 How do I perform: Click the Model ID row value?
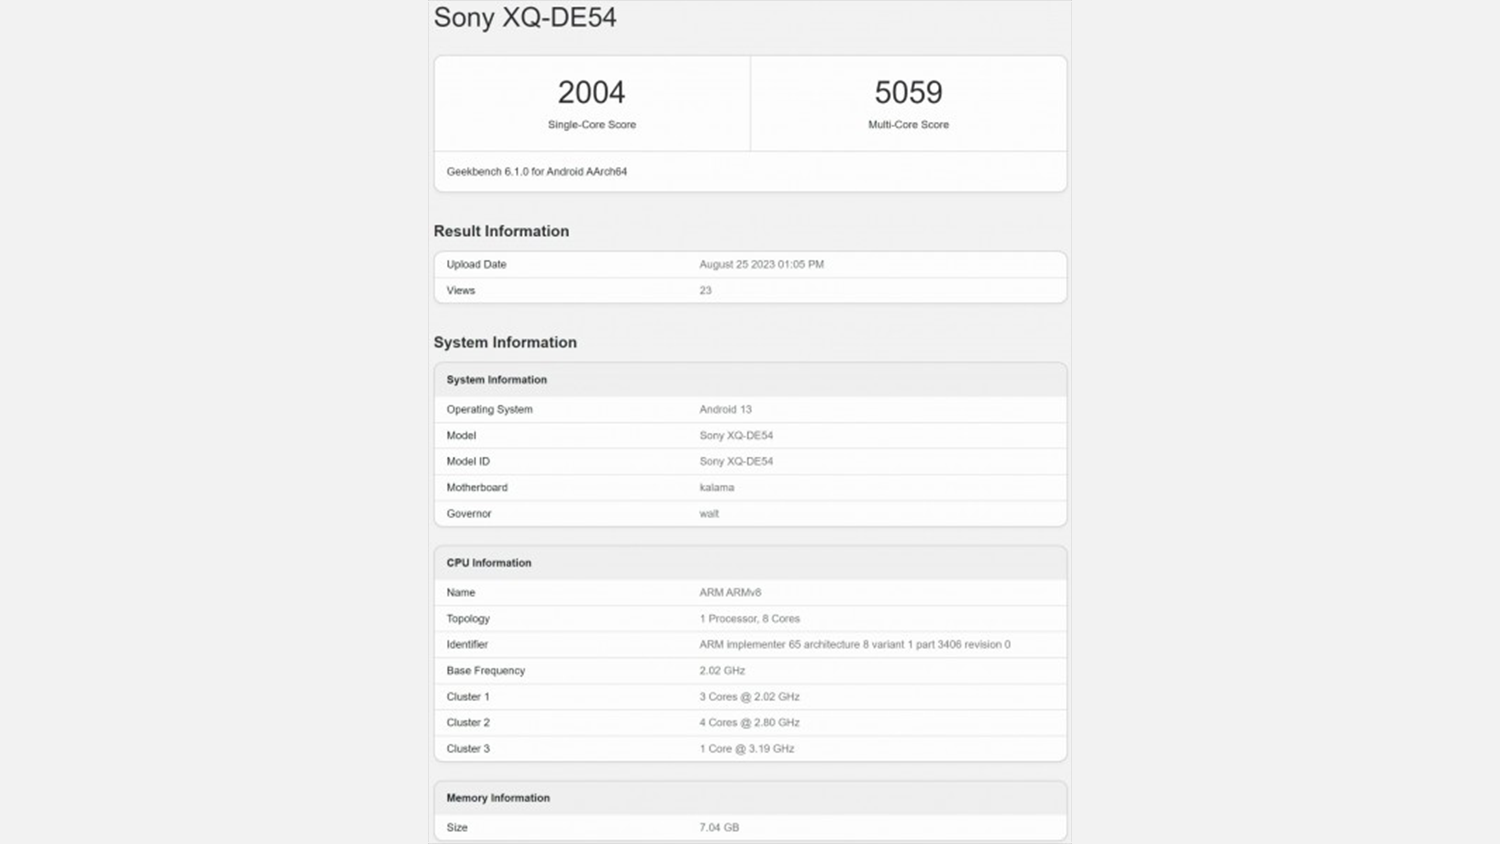click(x=736, y=462)
